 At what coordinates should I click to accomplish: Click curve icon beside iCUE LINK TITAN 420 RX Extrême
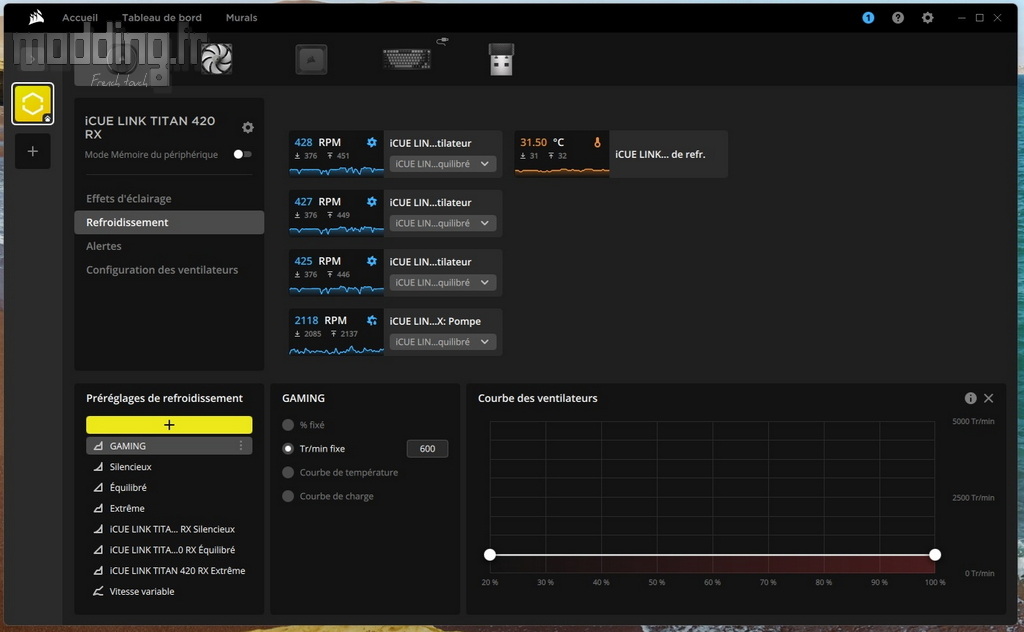point(98,571)
